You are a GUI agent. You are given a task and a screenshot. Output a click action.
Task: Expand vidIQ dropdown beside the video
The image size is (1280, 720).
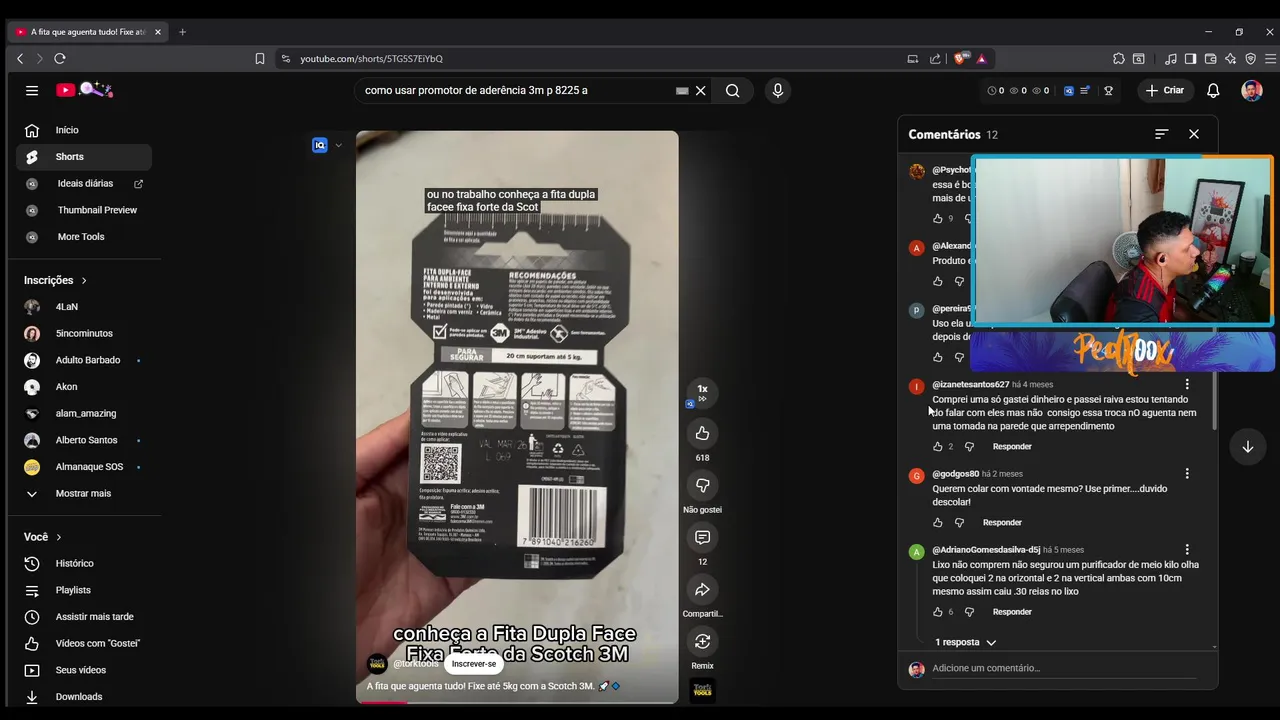click(x=338, y=145)
